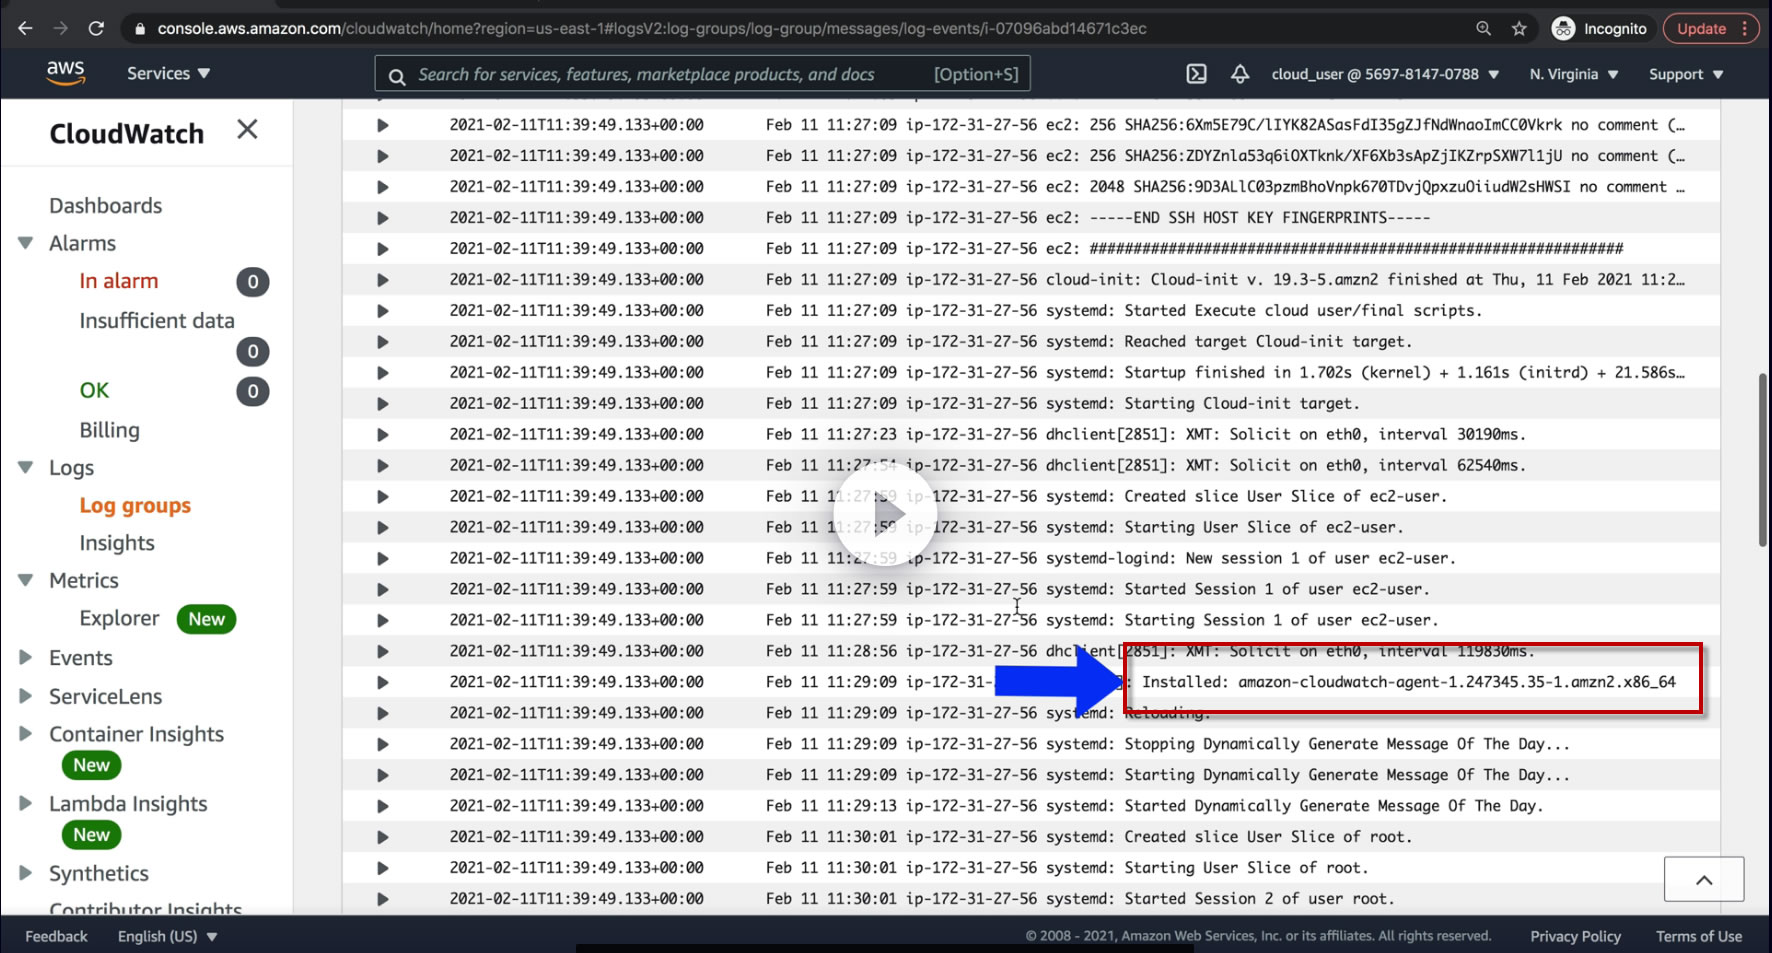Collapse the Logs section in sidebar

(x=26, y=467)
